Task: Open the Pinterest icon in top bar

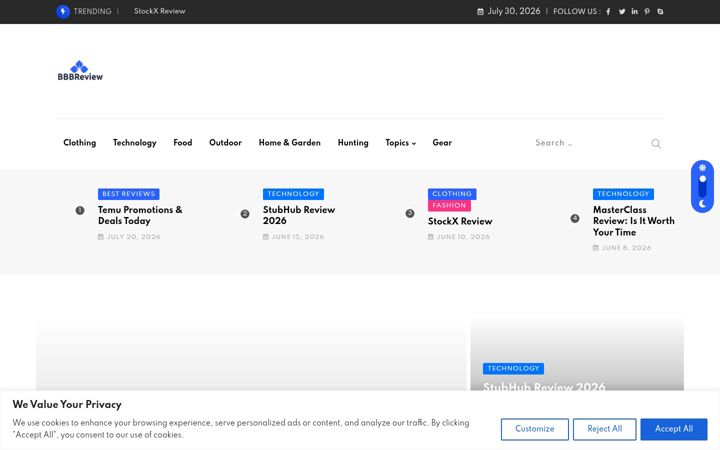Action: click(x=647, y=11)
